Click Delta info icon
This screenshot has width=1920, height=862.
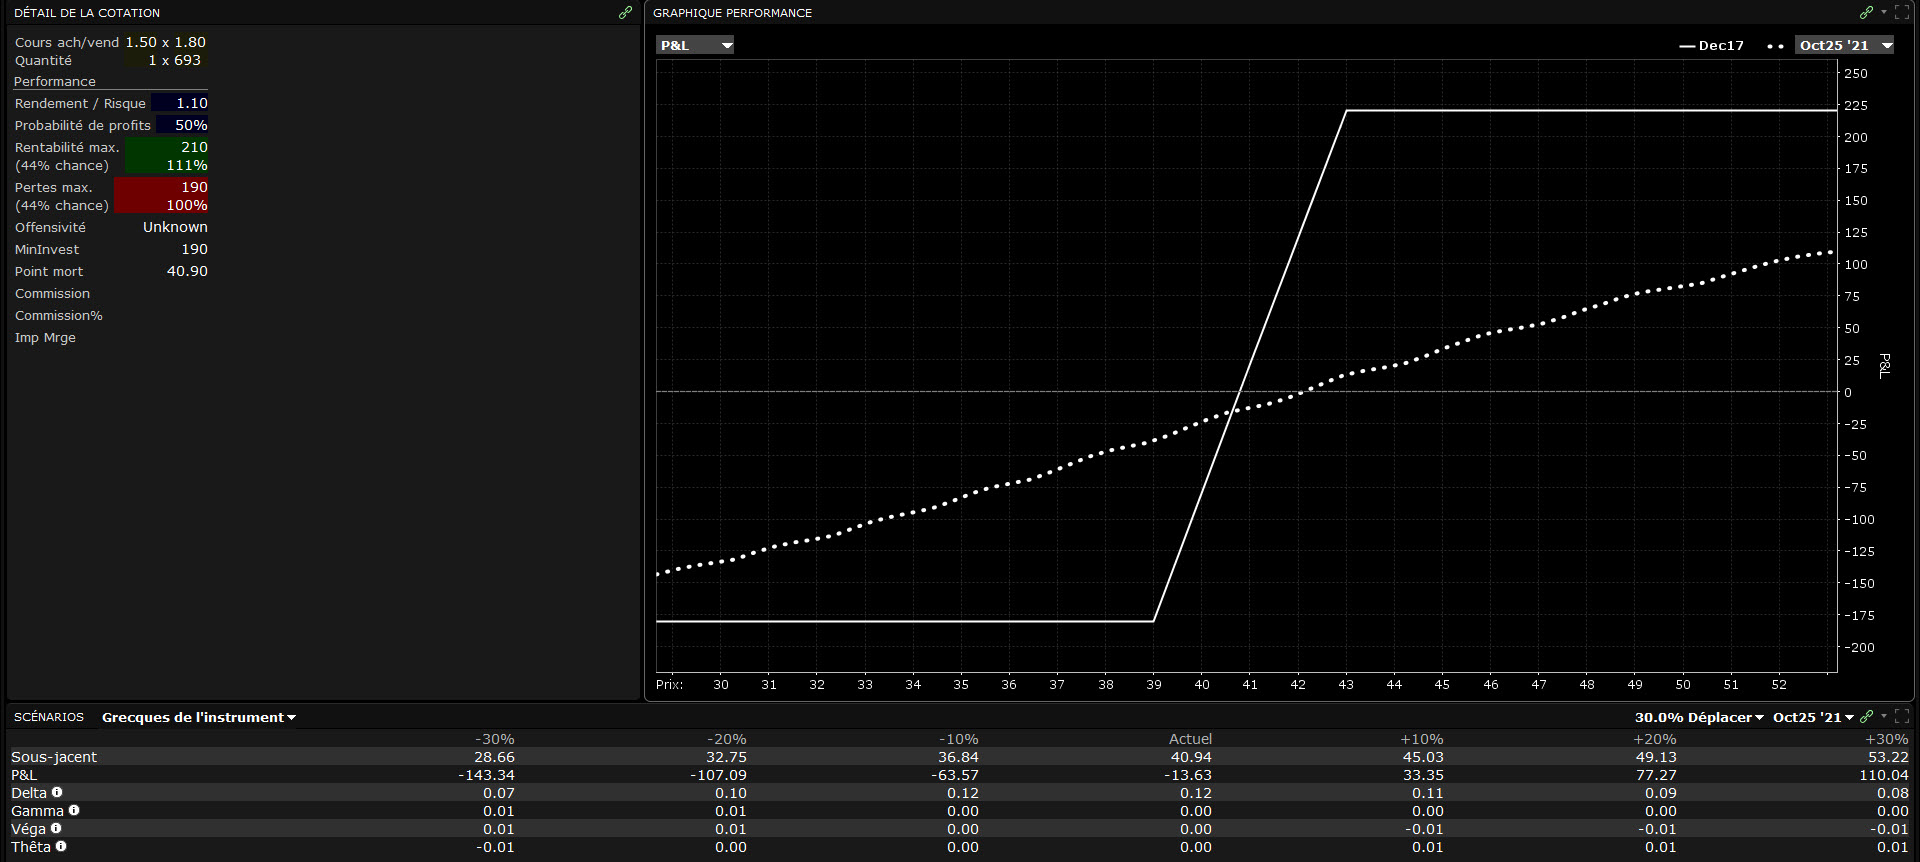pyautogui.click(x=57, y=792)
